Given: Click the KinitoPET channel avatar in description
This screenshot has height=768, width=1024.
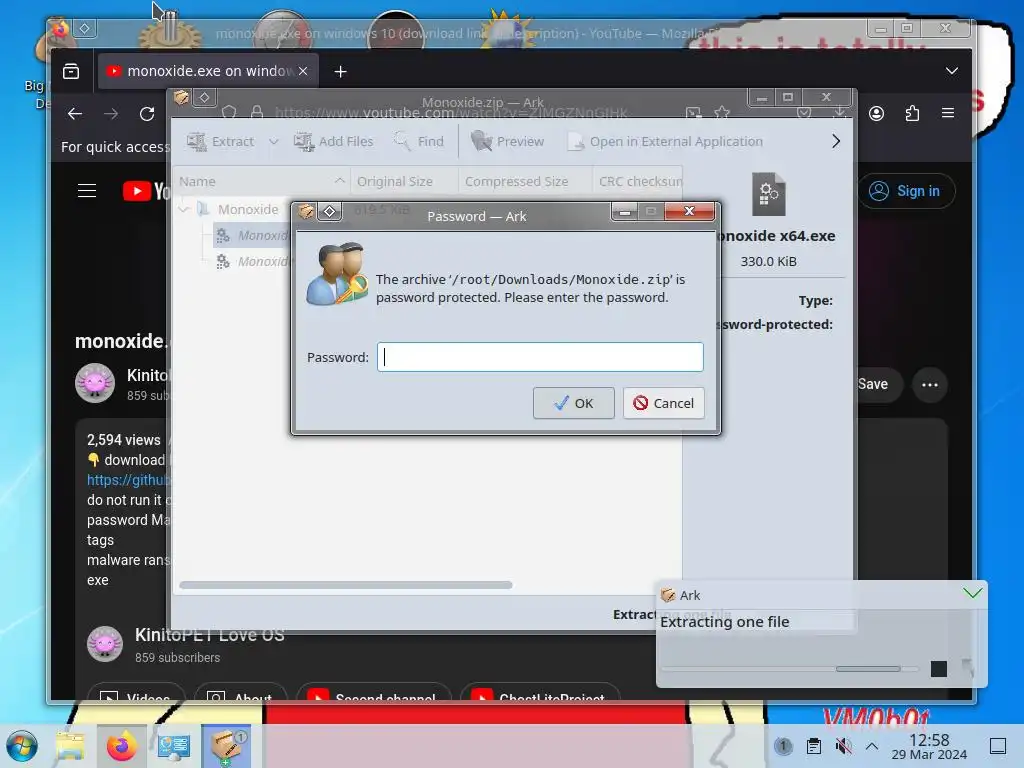Looking at the screenshot, I should click(104, 644).
